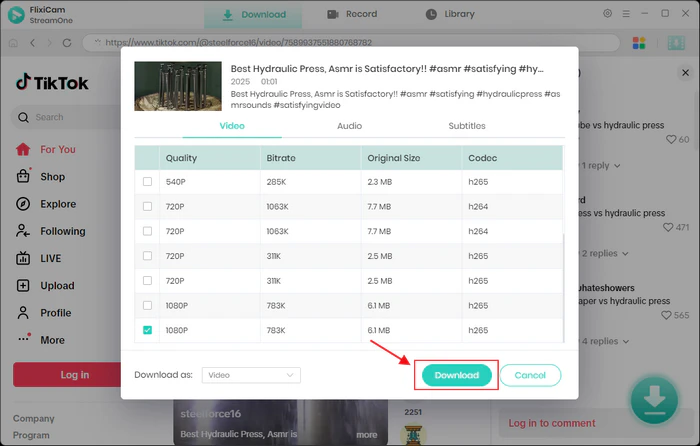700x446 pixels.
Task: Open the 'Download as' Video dropdown
Action: [x=250, y=375]
